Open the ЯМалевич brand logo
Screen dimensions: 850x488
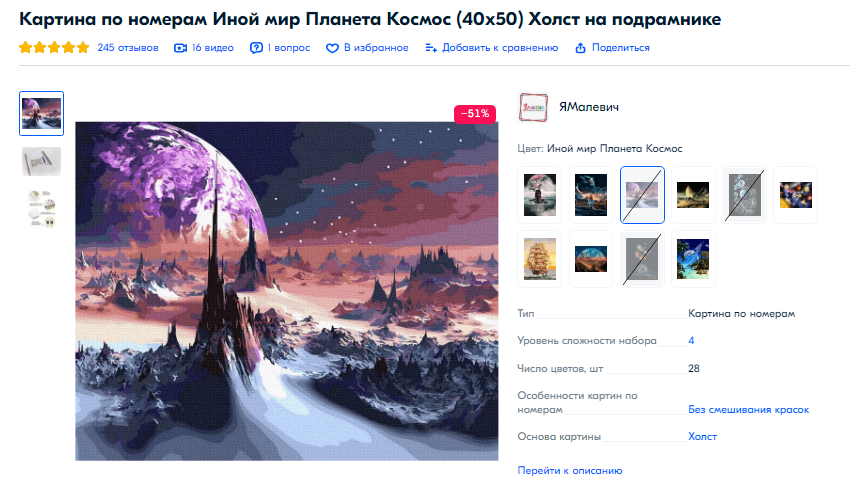pyautogui.click(x=533, y=107)
